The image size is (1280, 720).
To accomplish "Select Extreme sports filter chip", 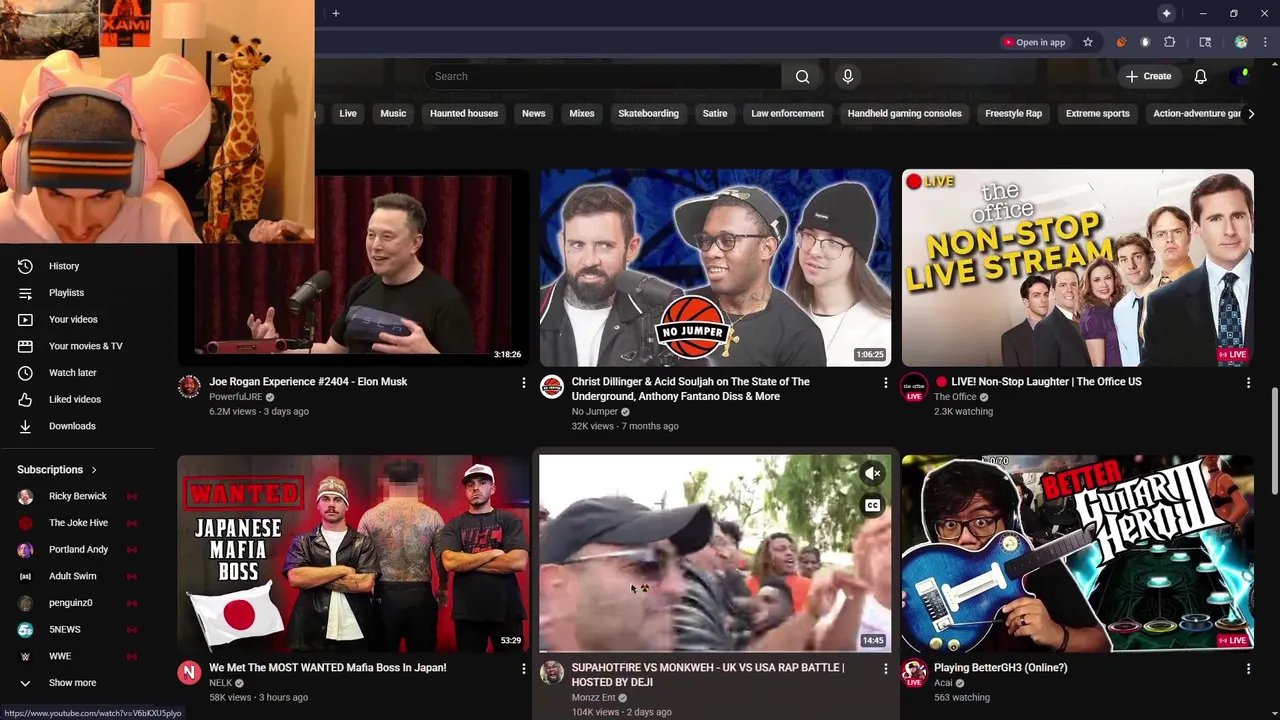I will click(x=1098, y=114).
